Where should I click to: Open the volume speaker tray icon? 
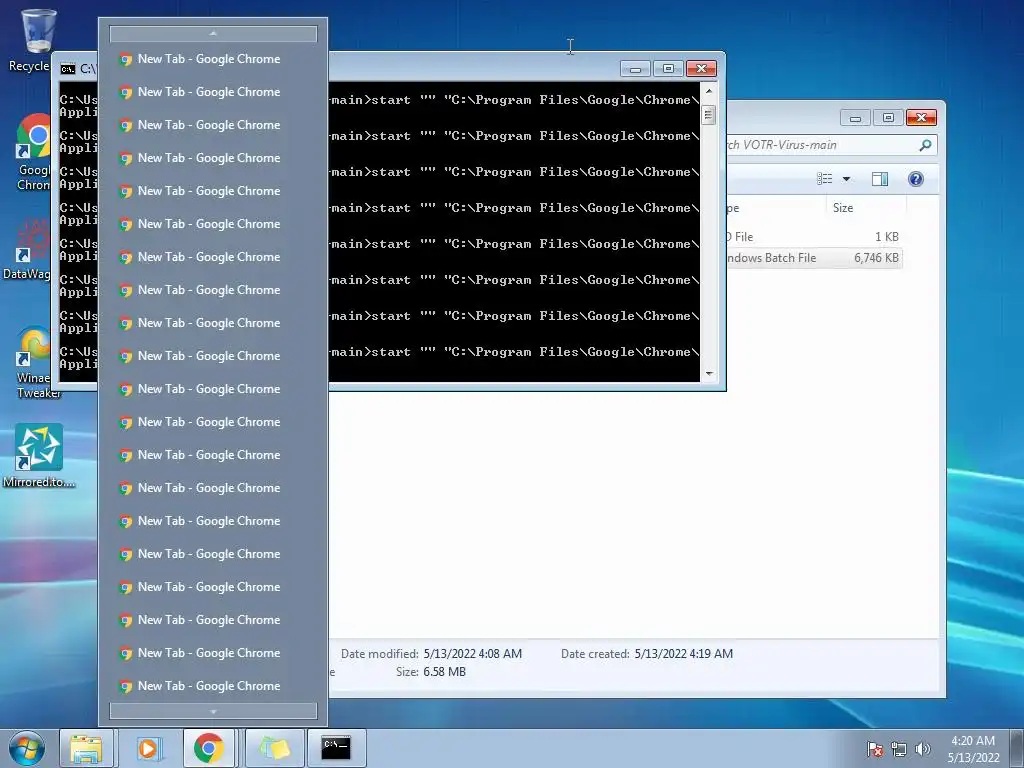(922, 749)
